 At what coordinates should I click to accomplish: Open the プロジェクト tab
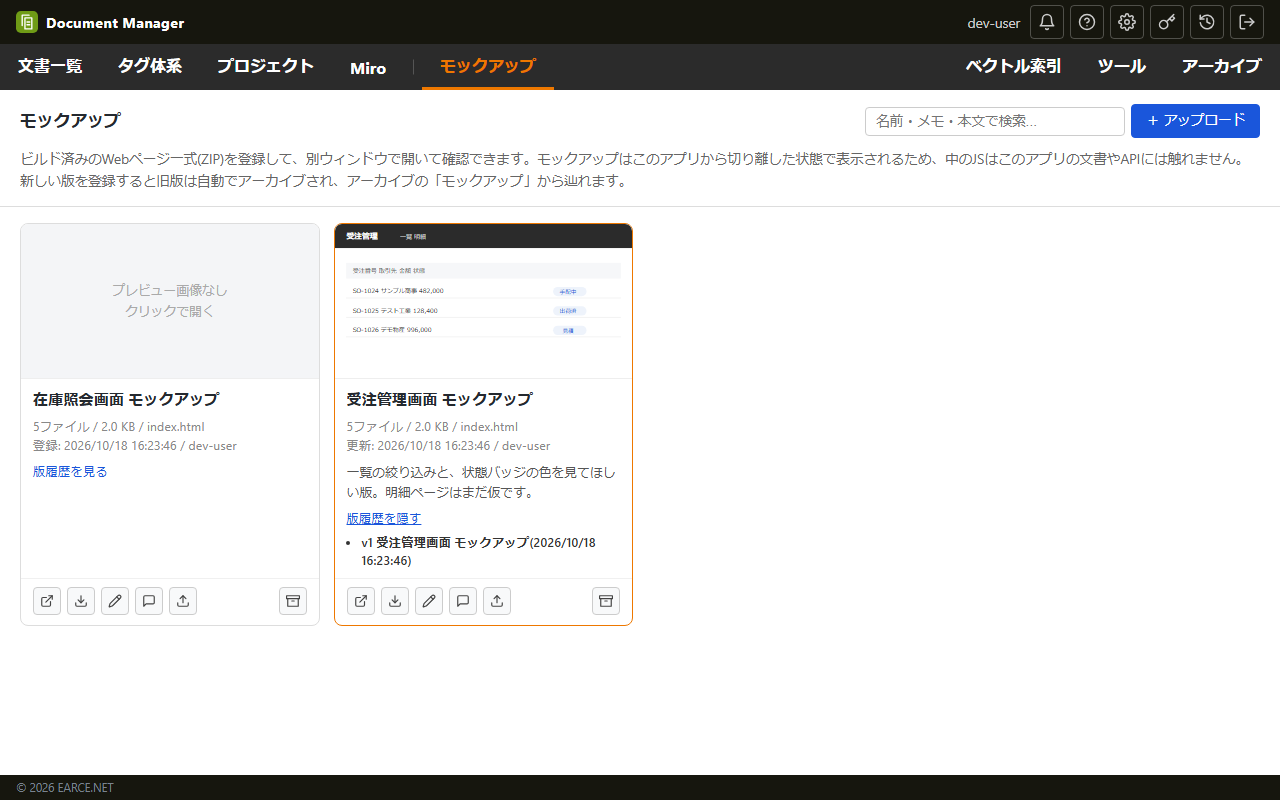(x=266, y=67)
